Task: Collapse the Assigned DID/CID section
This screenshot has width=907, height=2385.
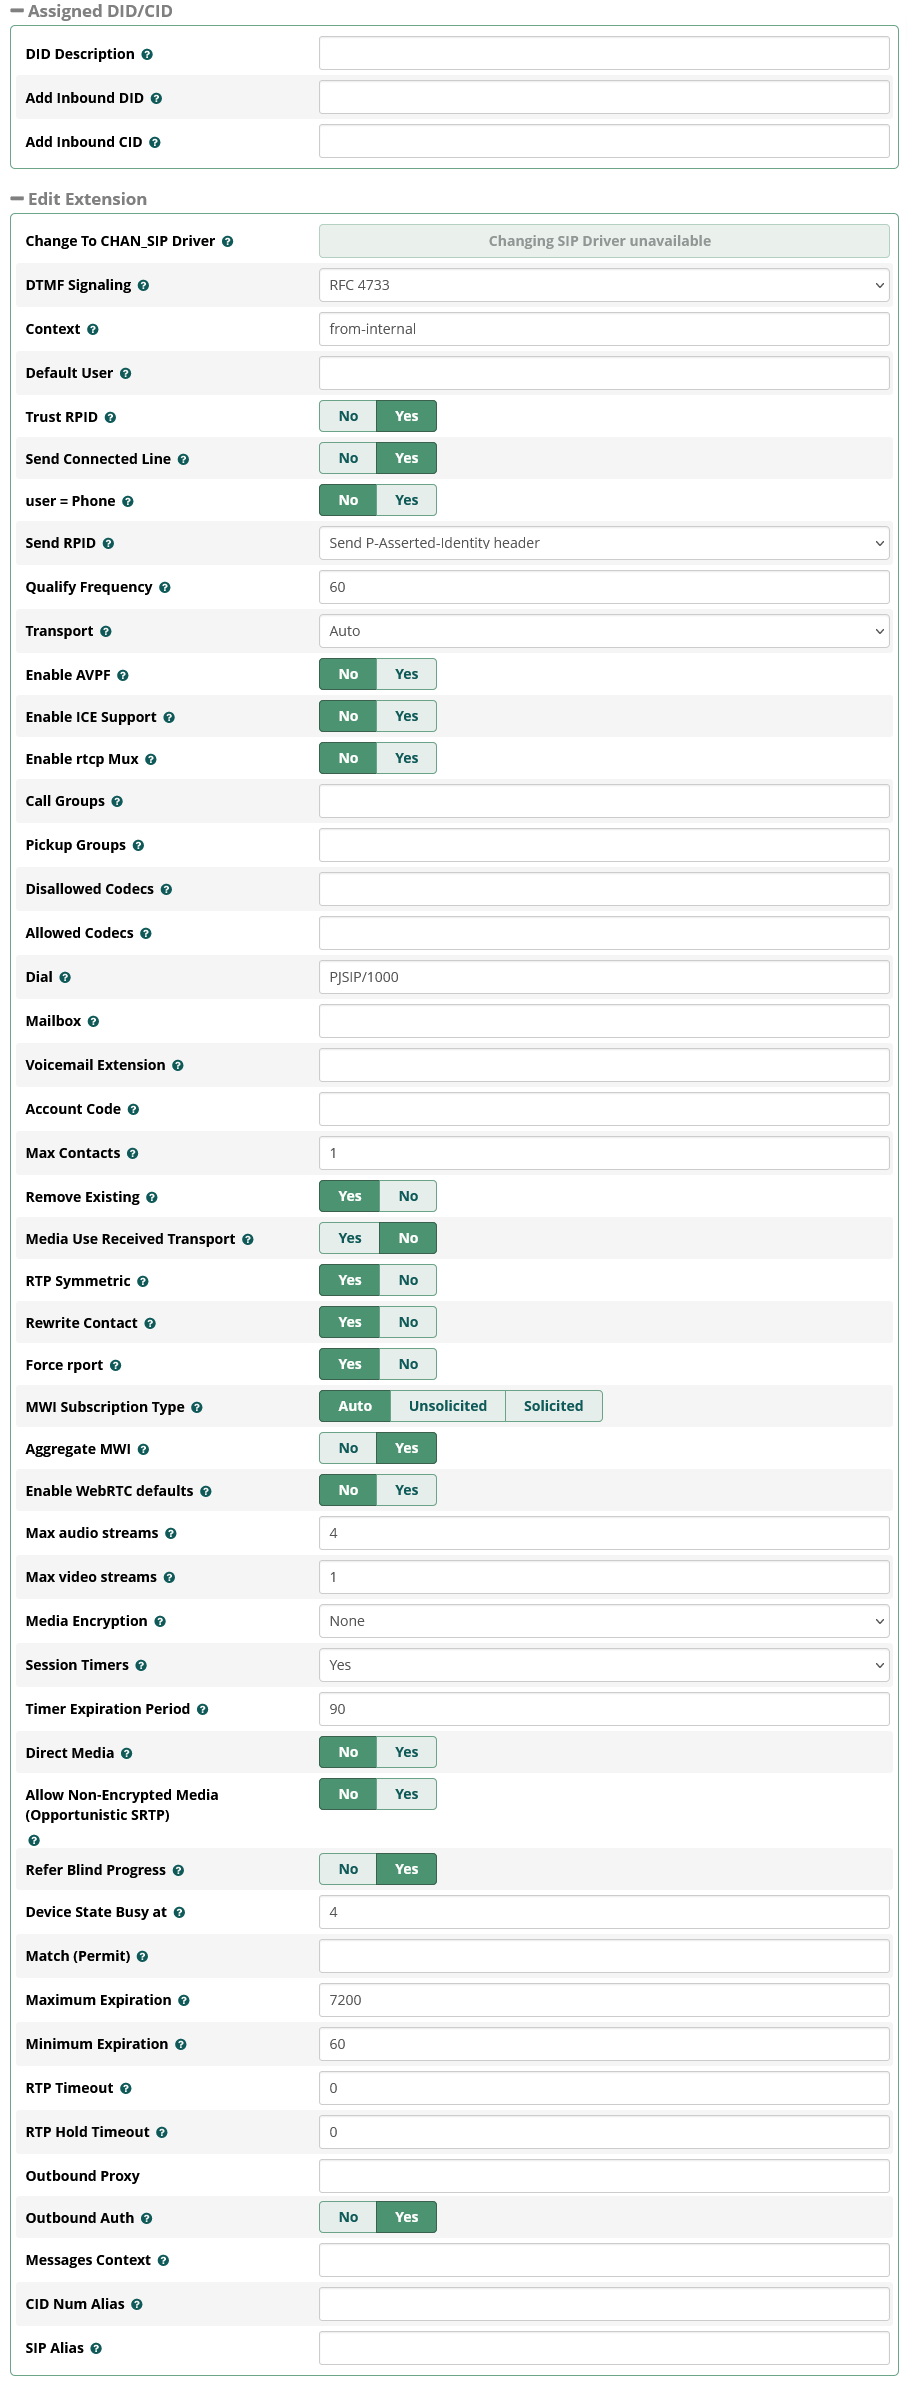Action: tap(17, 12)
